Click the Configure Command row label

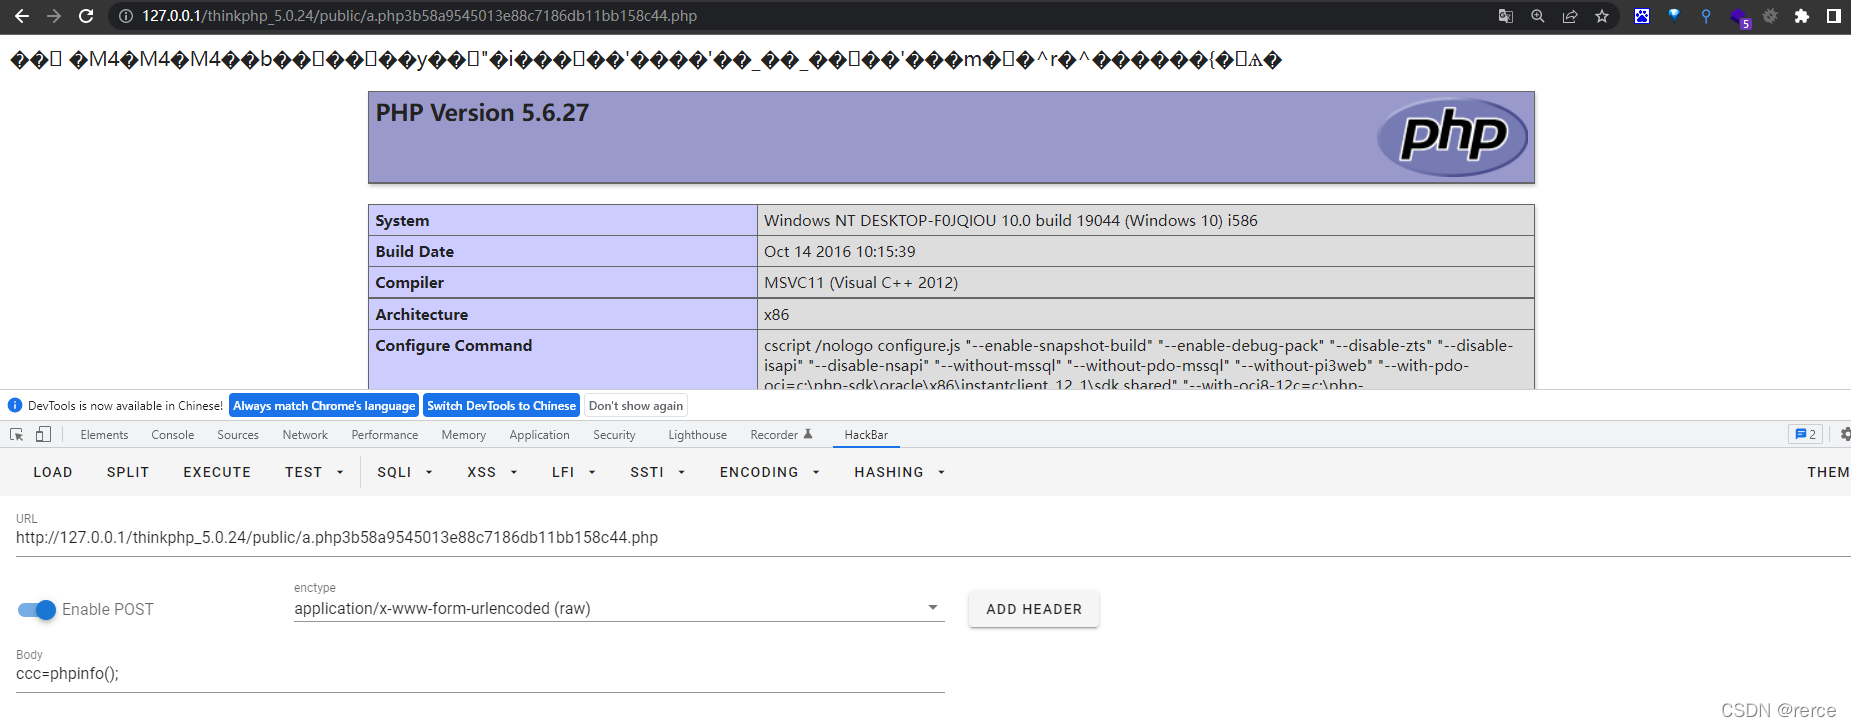454,346
